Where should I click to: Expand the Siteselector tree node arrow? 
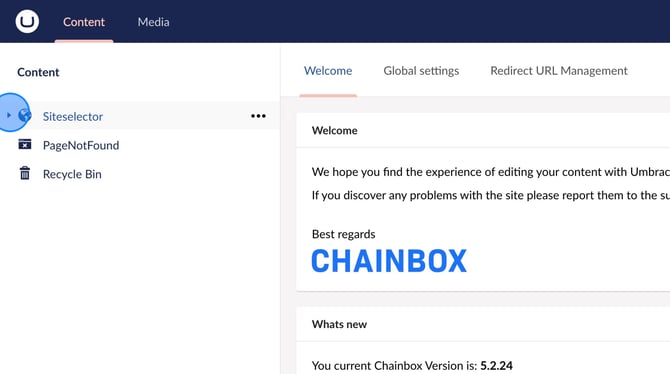click(x=9, y=115)
